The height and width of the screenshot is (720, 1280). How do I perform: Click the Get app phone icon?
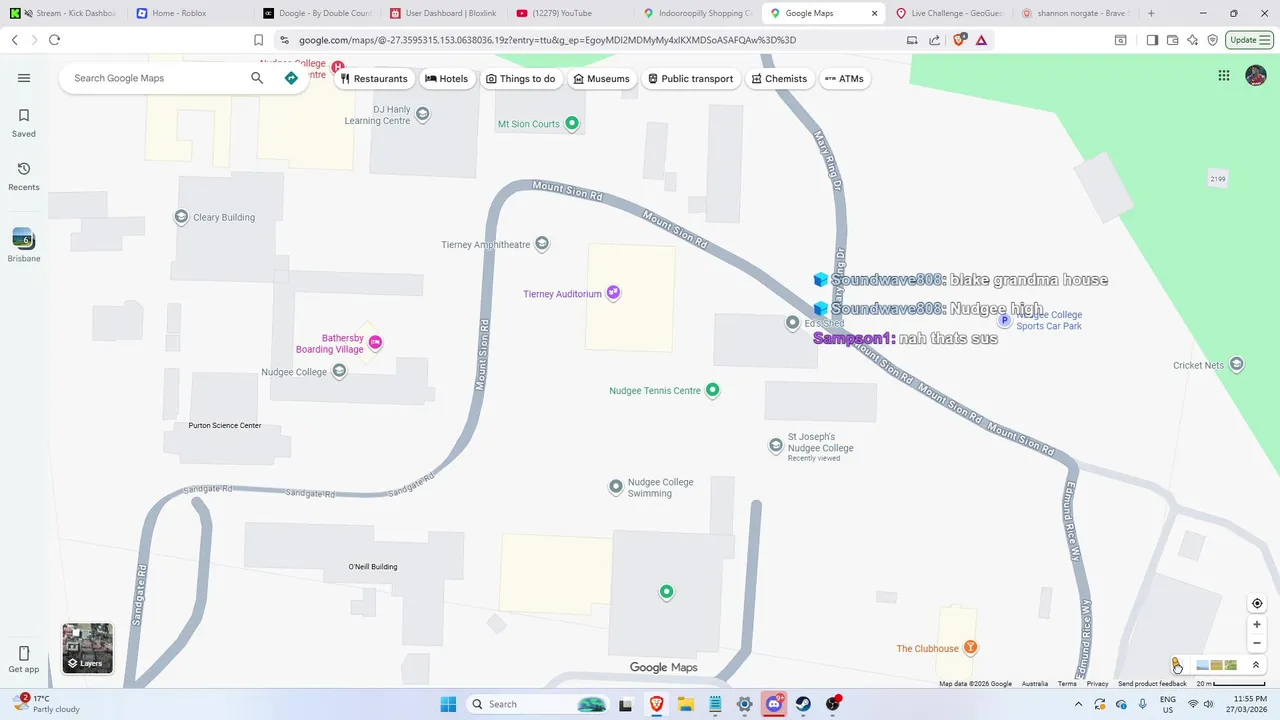[24, 653]
